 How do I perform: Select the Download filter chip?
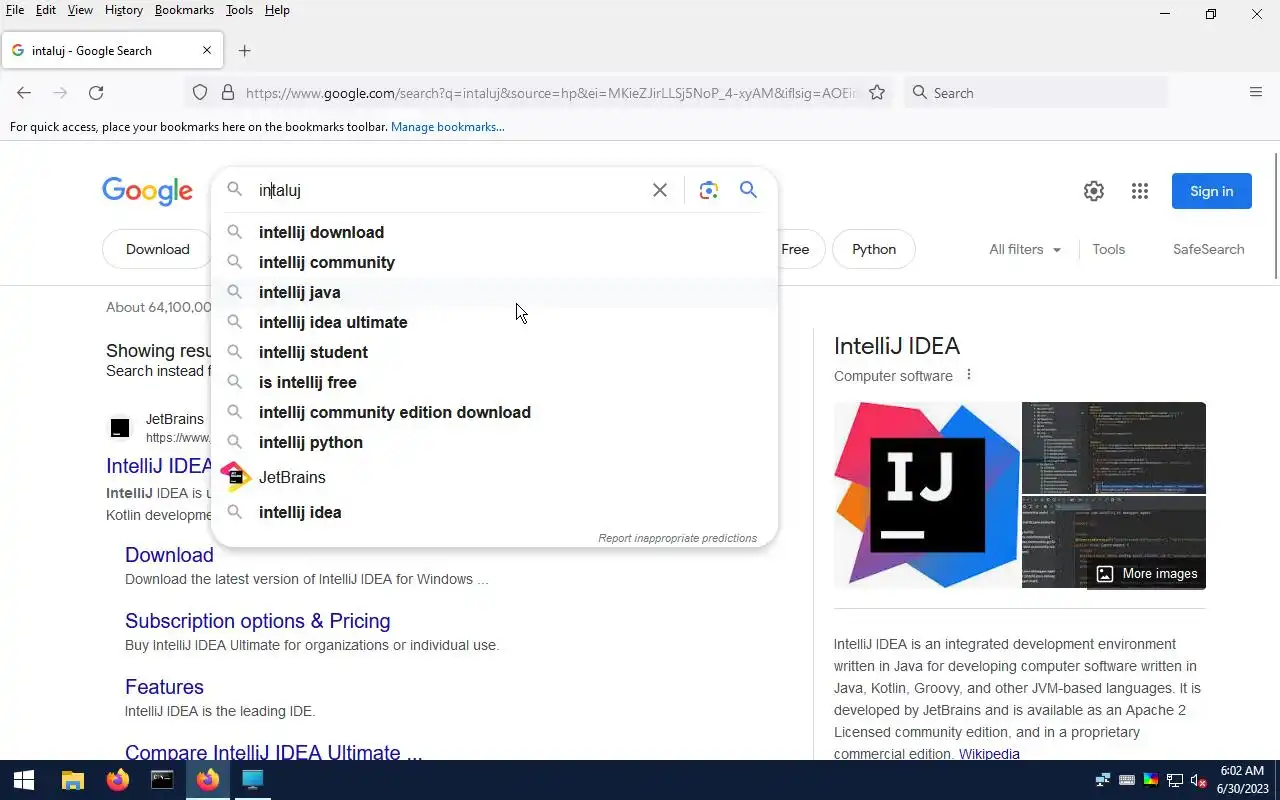click(x=157, y=249)
